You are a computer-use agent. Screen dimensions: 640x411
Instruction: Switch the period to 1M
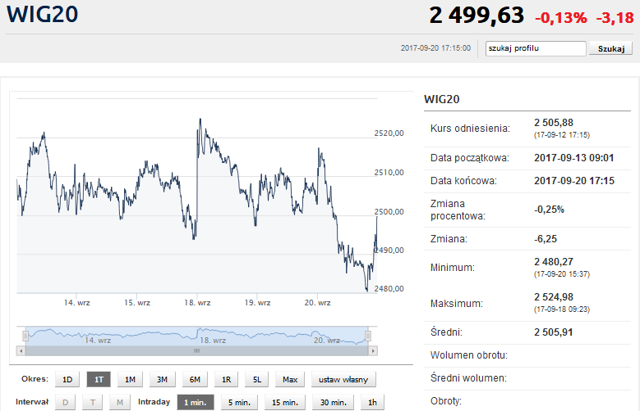(130, 380)
